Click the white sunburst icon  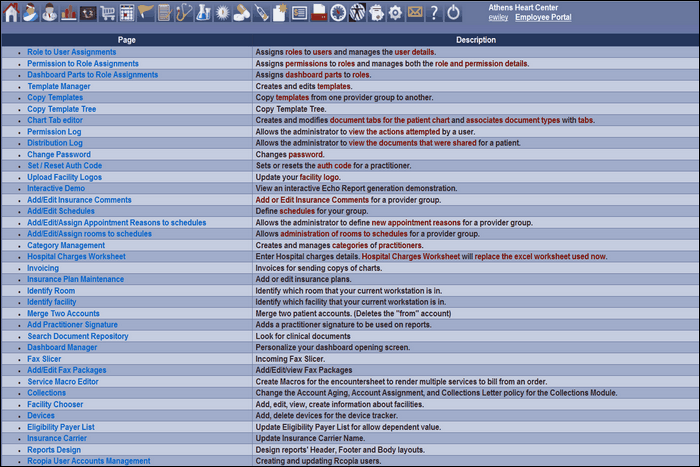[x=222, y=13]
